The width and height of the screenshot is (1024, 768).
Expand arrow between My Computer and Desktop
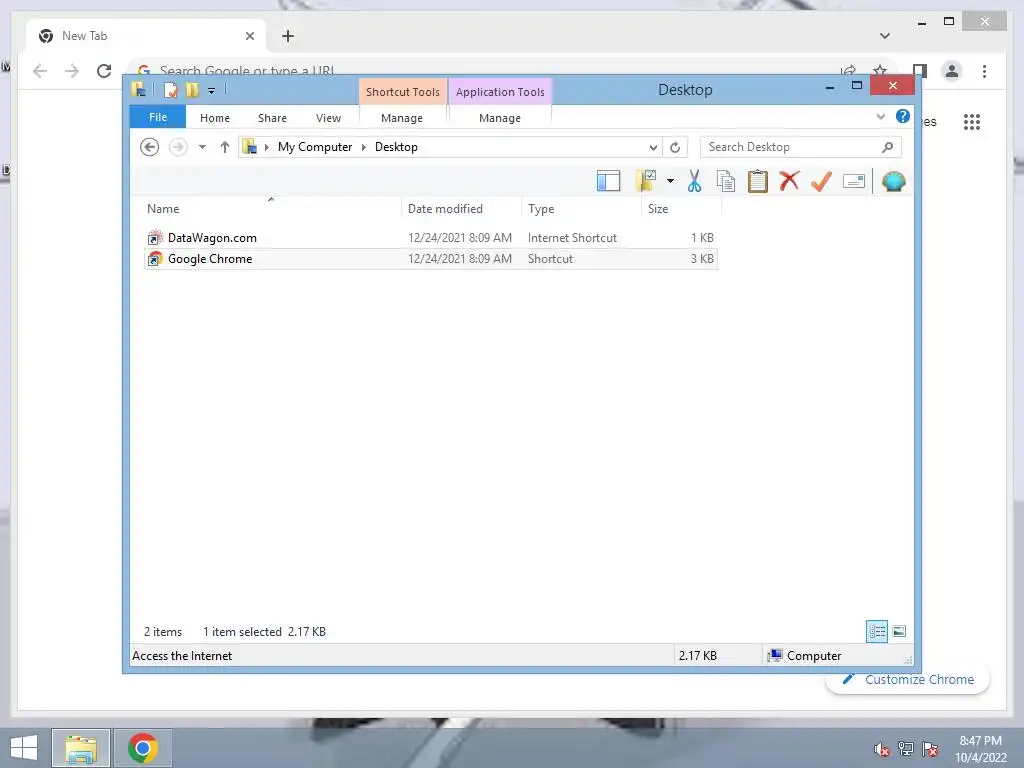(364, 148)
